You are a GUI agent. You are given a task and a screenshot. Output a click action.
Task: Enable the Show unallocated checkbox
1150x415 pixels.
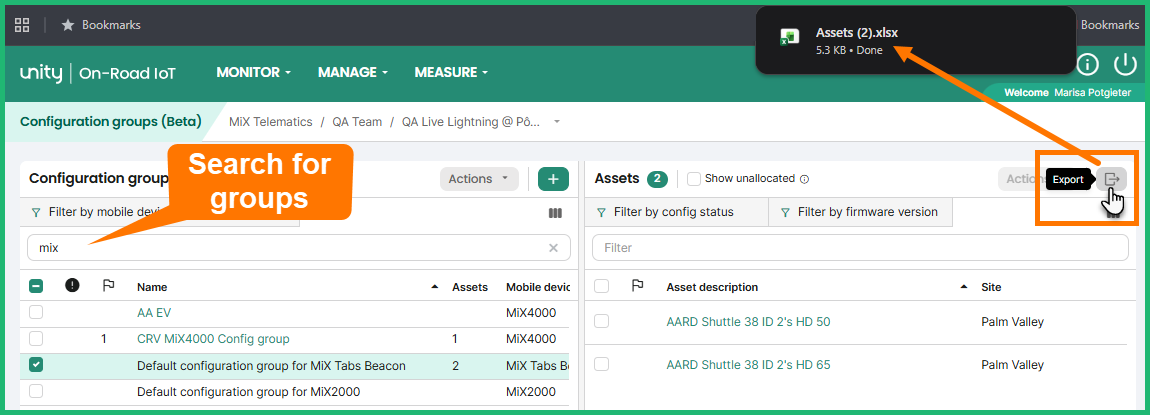tap(694, 179)
